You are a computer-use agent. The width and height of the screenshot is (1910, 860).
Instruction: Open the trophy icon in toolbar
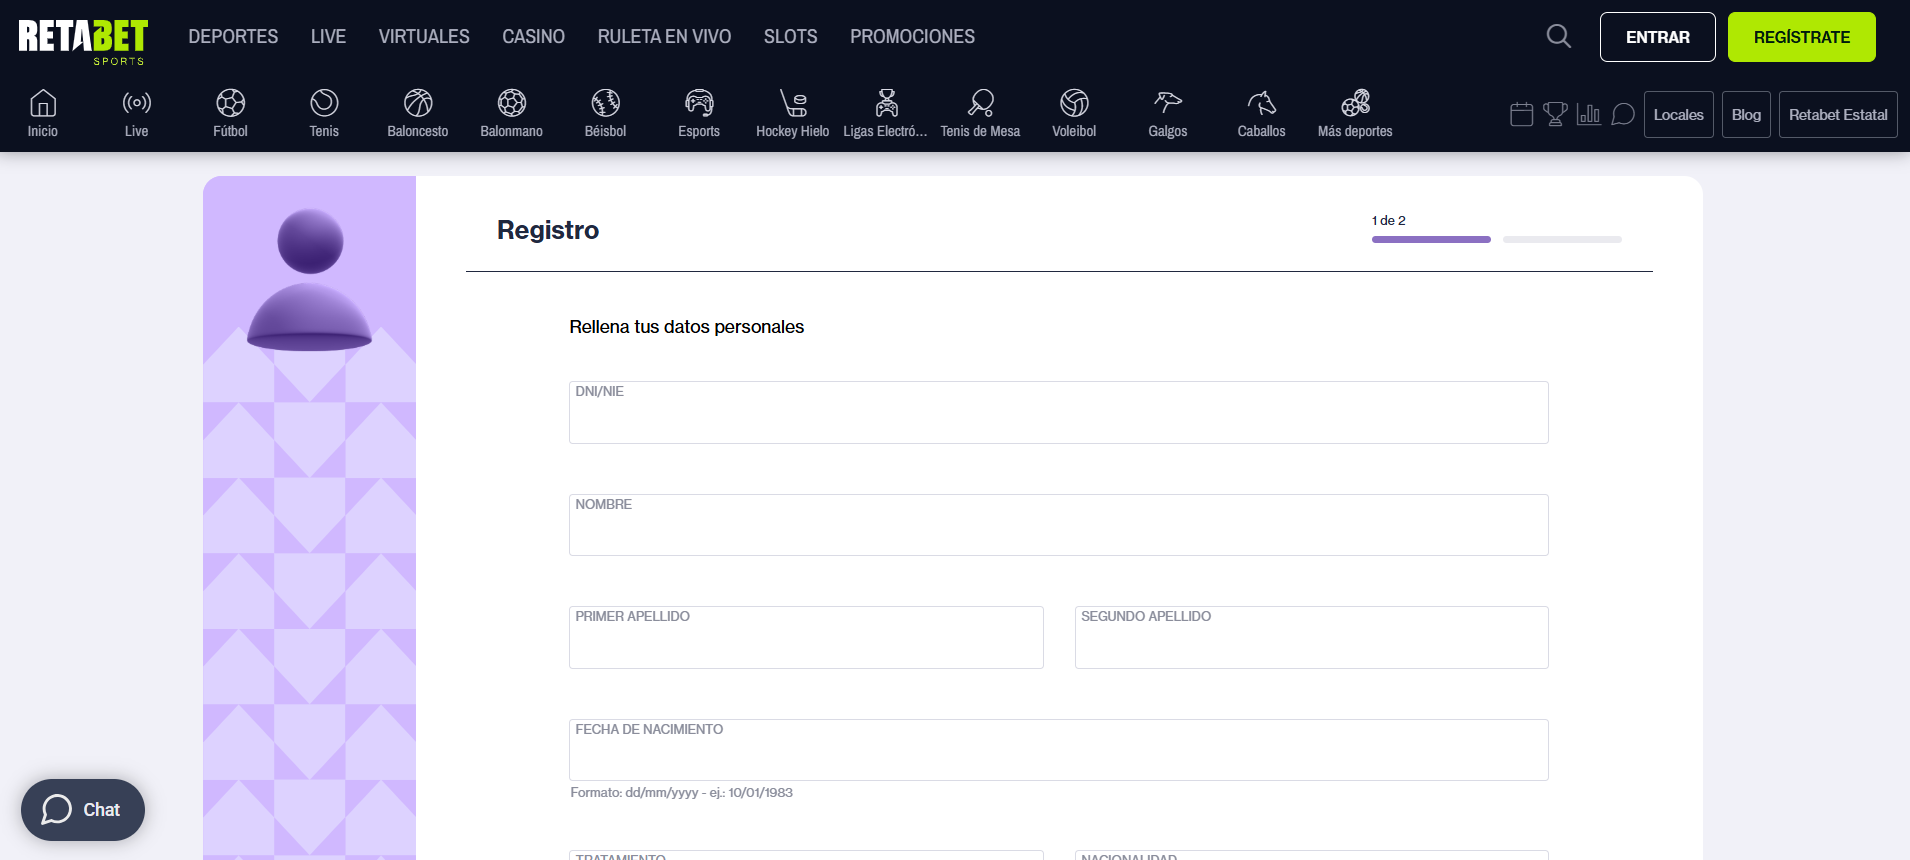point(1555,114)
